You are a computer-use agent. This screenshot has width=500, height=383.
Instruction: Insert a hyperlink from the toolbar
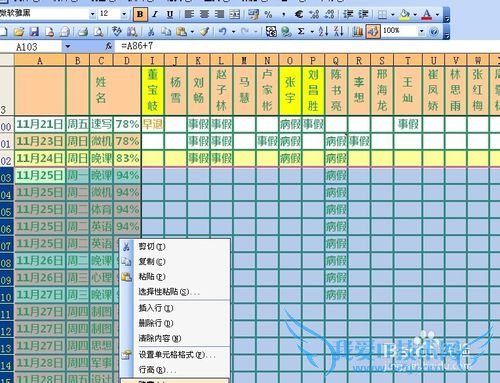tap(286, 32)
